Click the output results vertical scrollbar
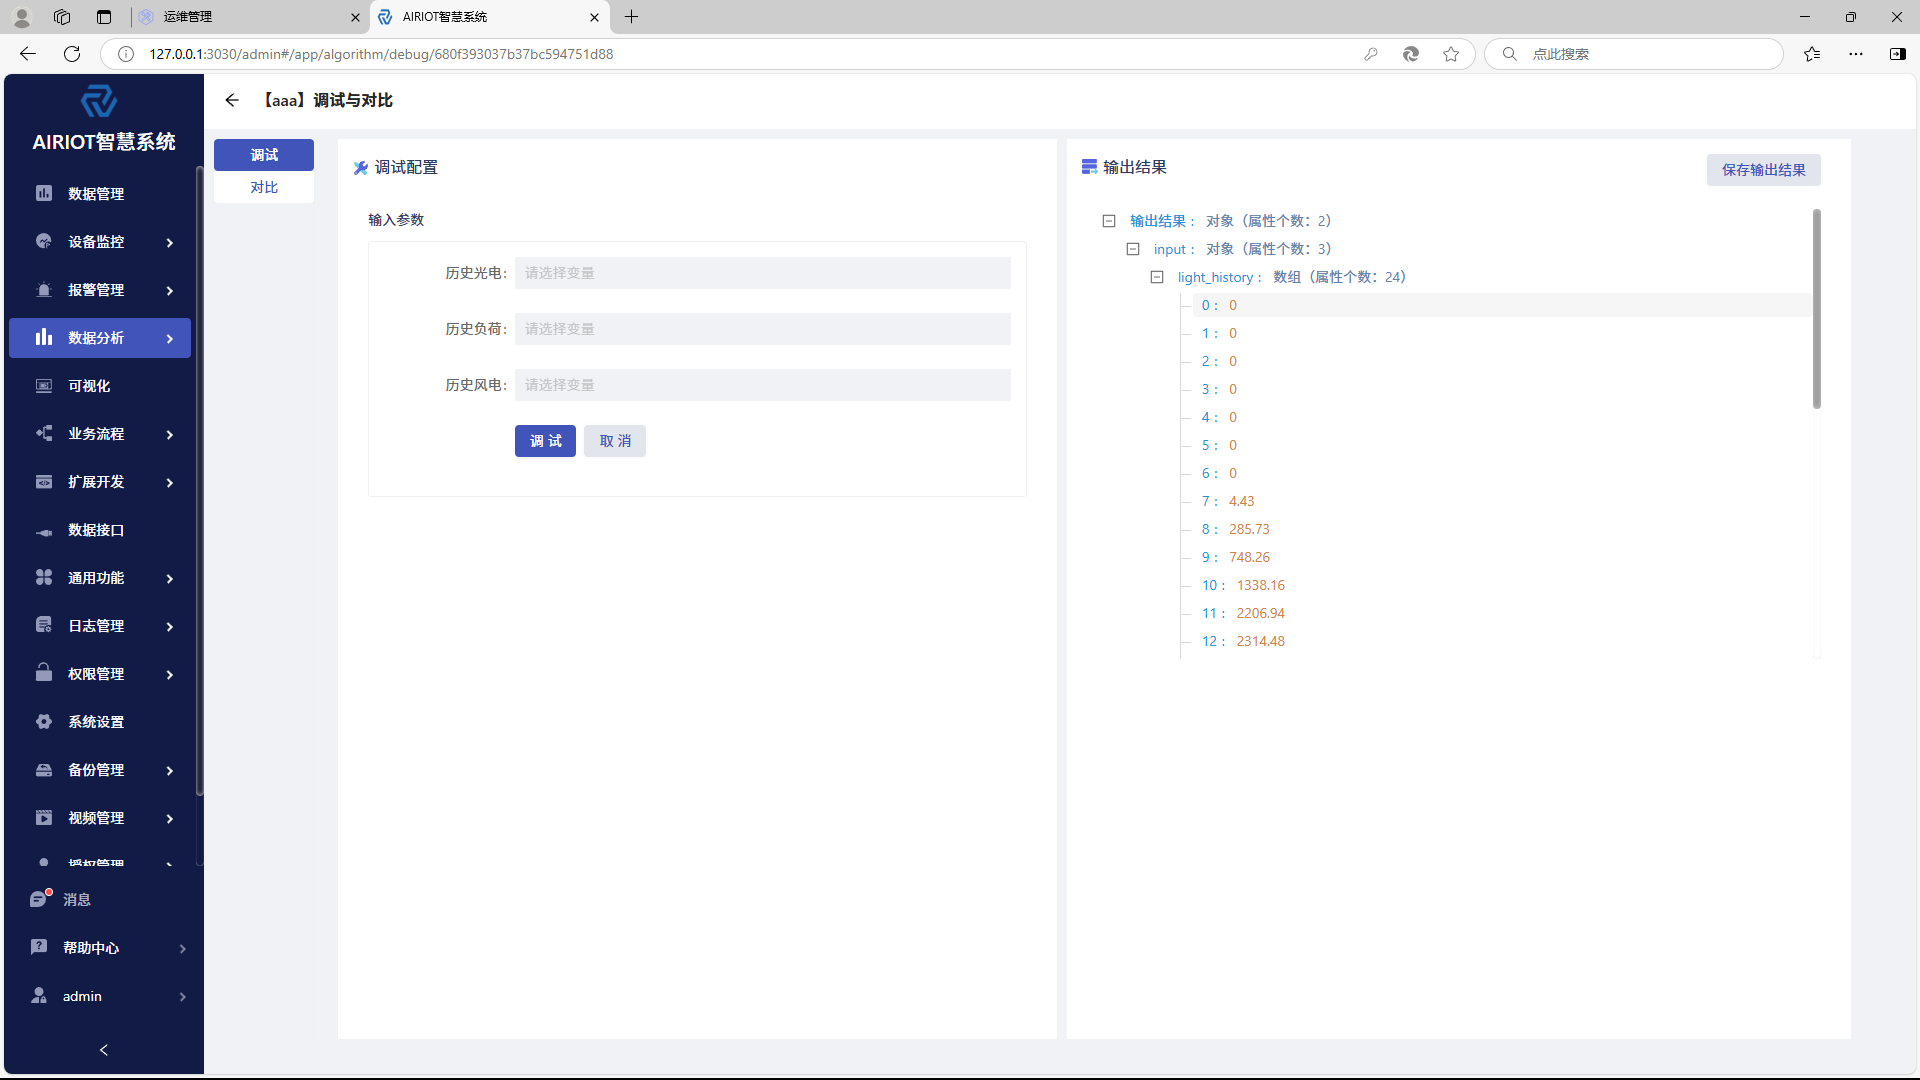Screen dimensions: 1920x1080 pos(1816,310)
